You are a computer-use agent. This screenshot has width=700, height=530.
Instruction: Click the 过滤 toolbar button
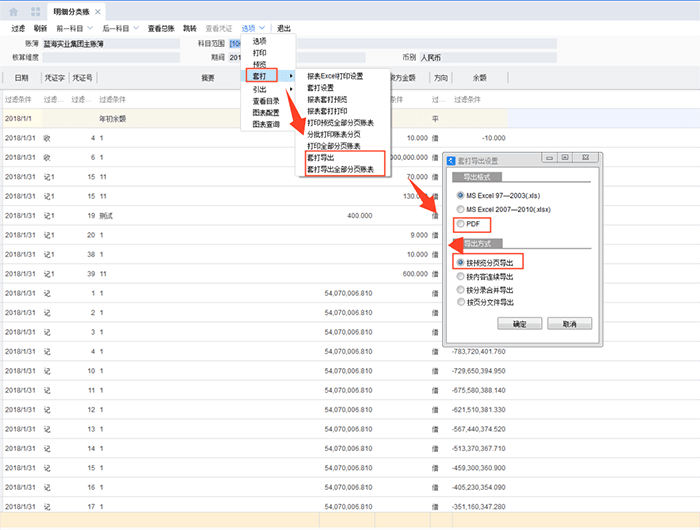(17, 28)
